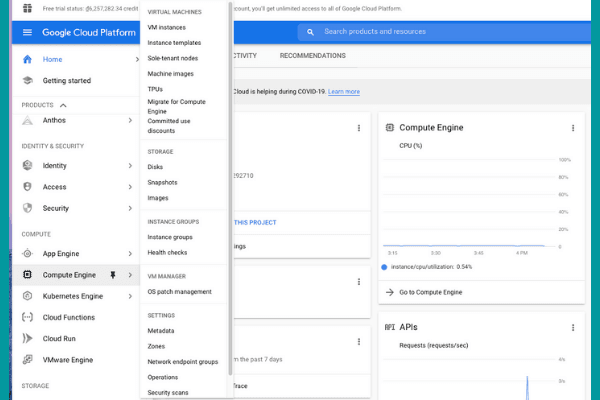
Task: Click the Security shield icon
Action: coord(27,208)
